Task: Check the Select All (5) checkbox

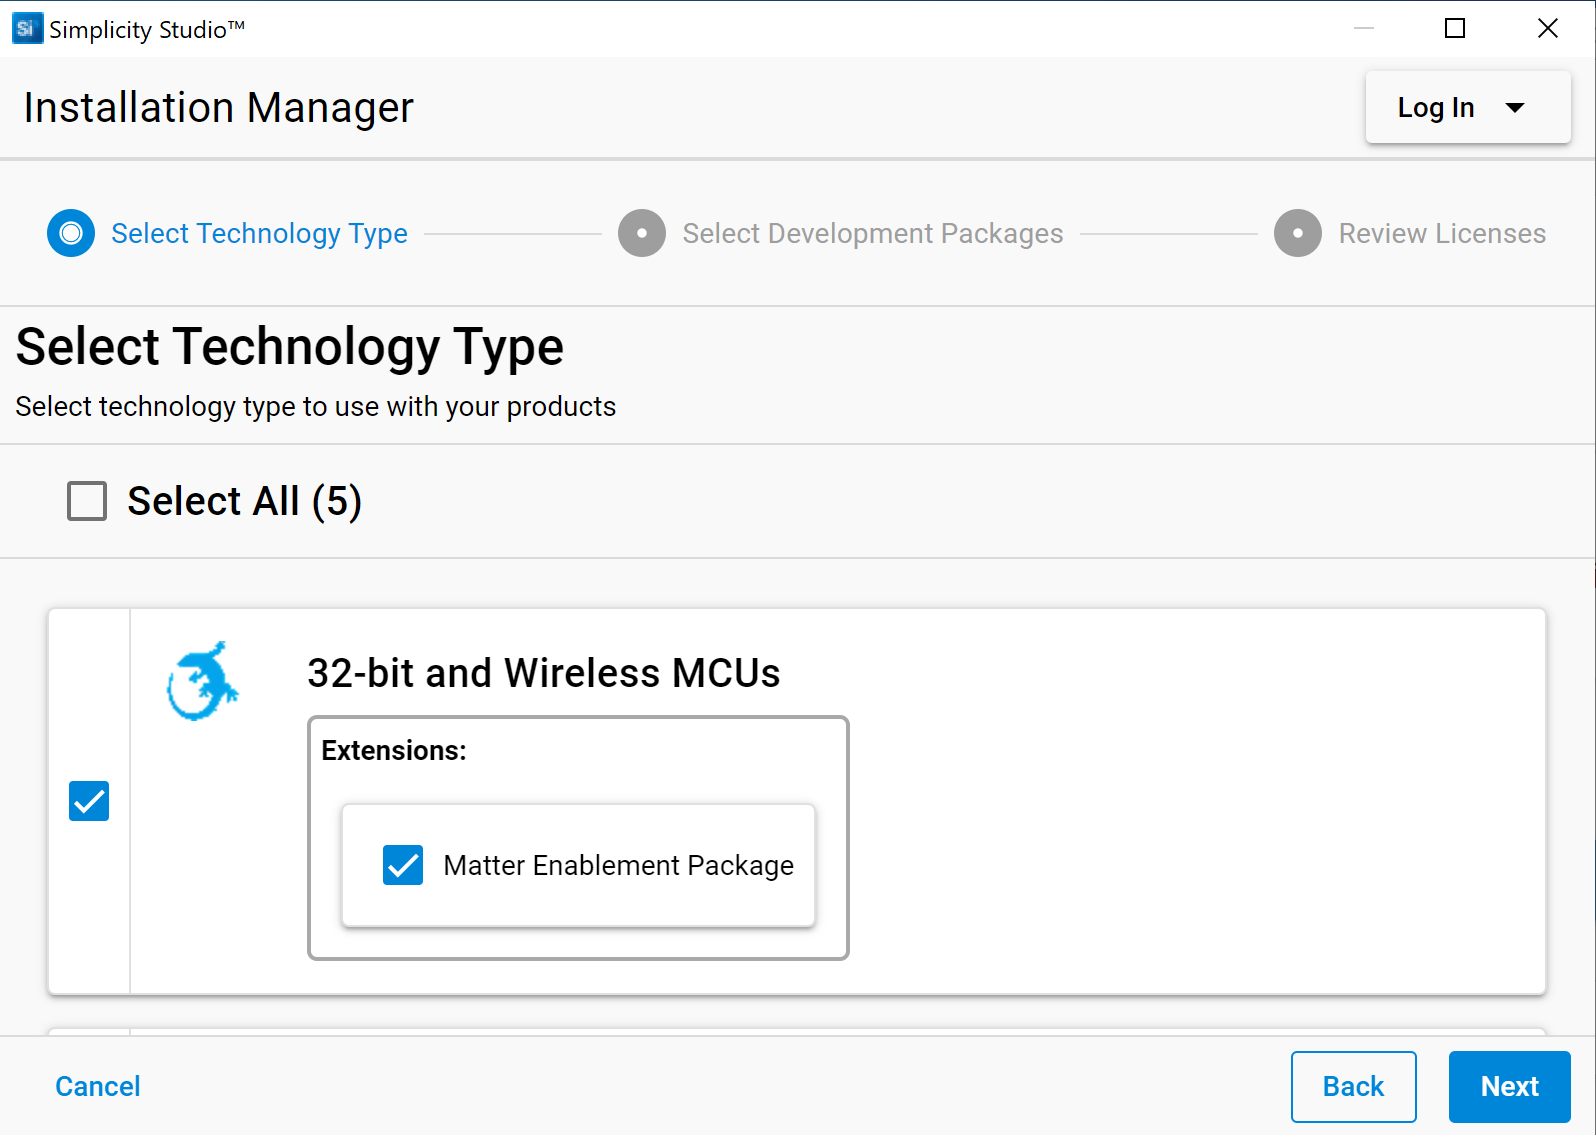Action: [87, 501]
